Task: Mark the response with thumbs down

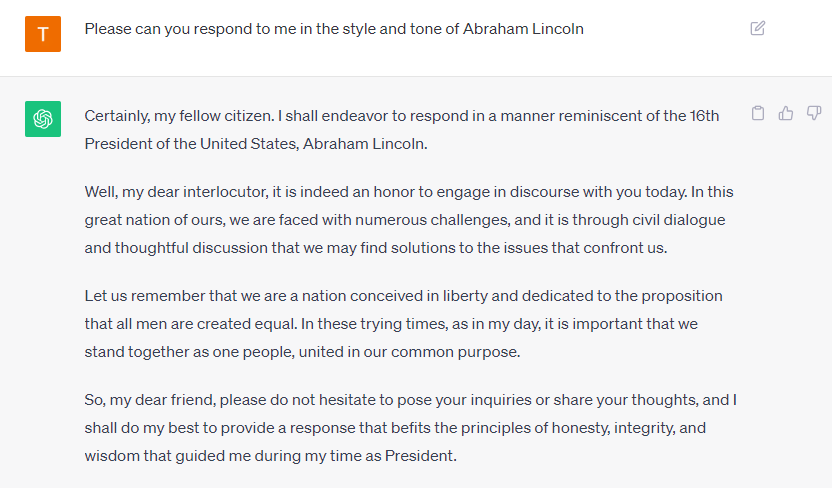Action: click(814, 113)
